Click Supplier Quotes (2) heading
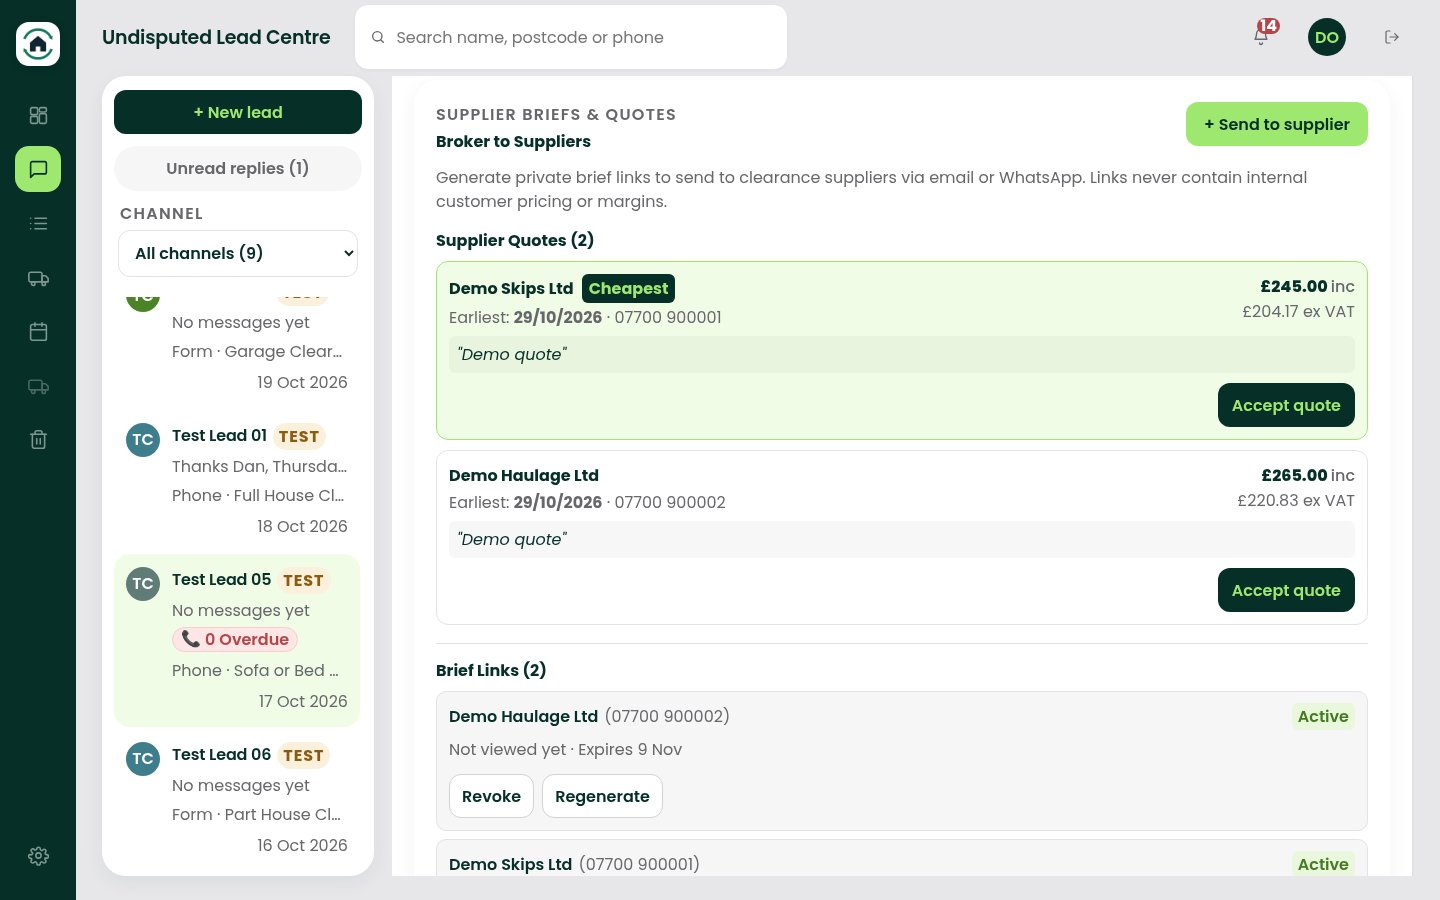 coord(515,240)
